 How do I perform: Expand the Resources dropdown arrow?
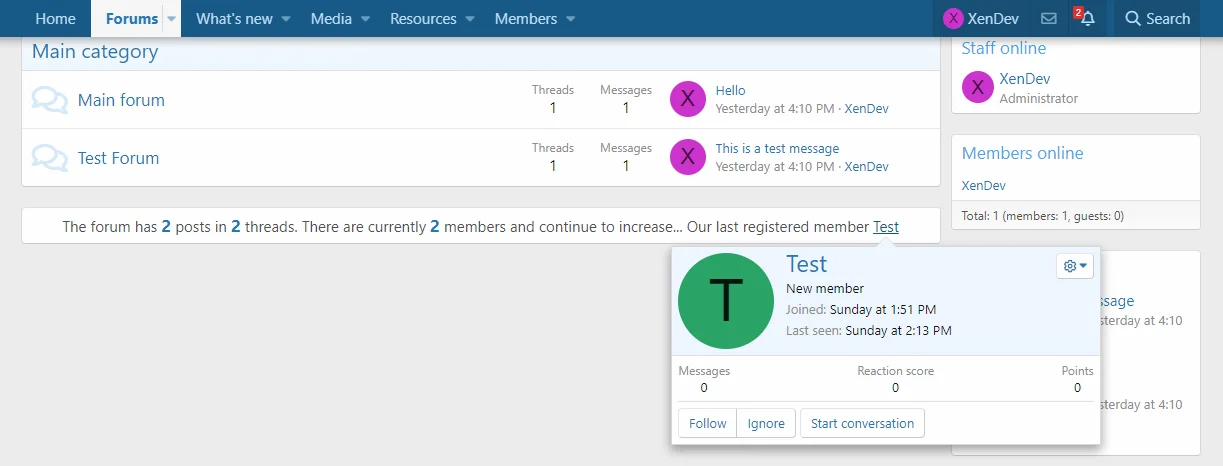coord(470,19)
